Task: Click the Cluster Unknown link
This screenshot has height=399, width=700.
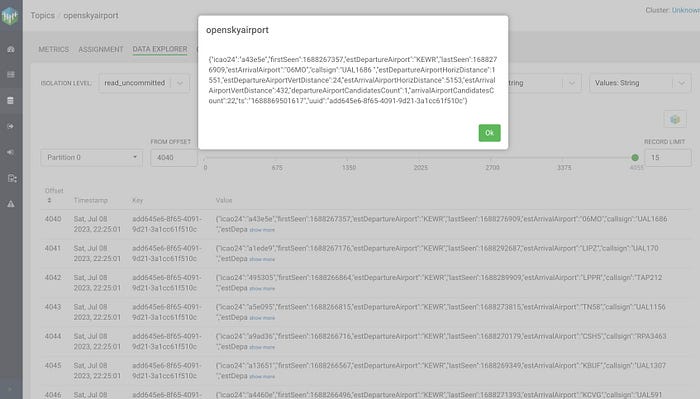Action: click(686, 10)
